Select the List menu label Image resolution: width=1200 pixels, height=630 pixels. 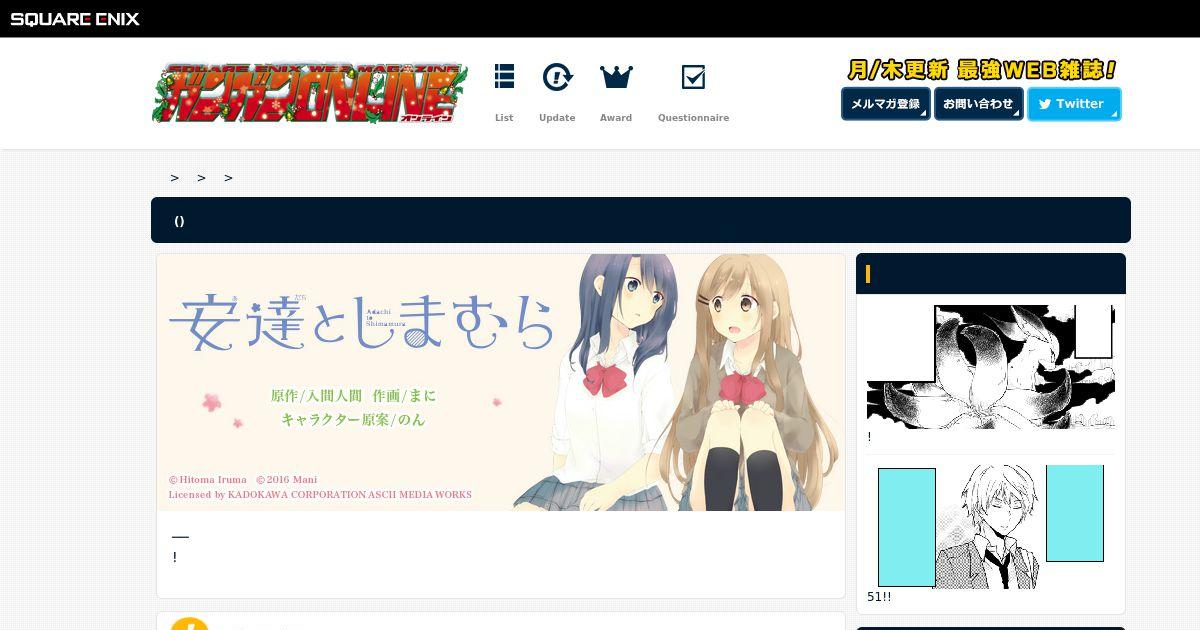pyautogui.click(x=504, y=118)
